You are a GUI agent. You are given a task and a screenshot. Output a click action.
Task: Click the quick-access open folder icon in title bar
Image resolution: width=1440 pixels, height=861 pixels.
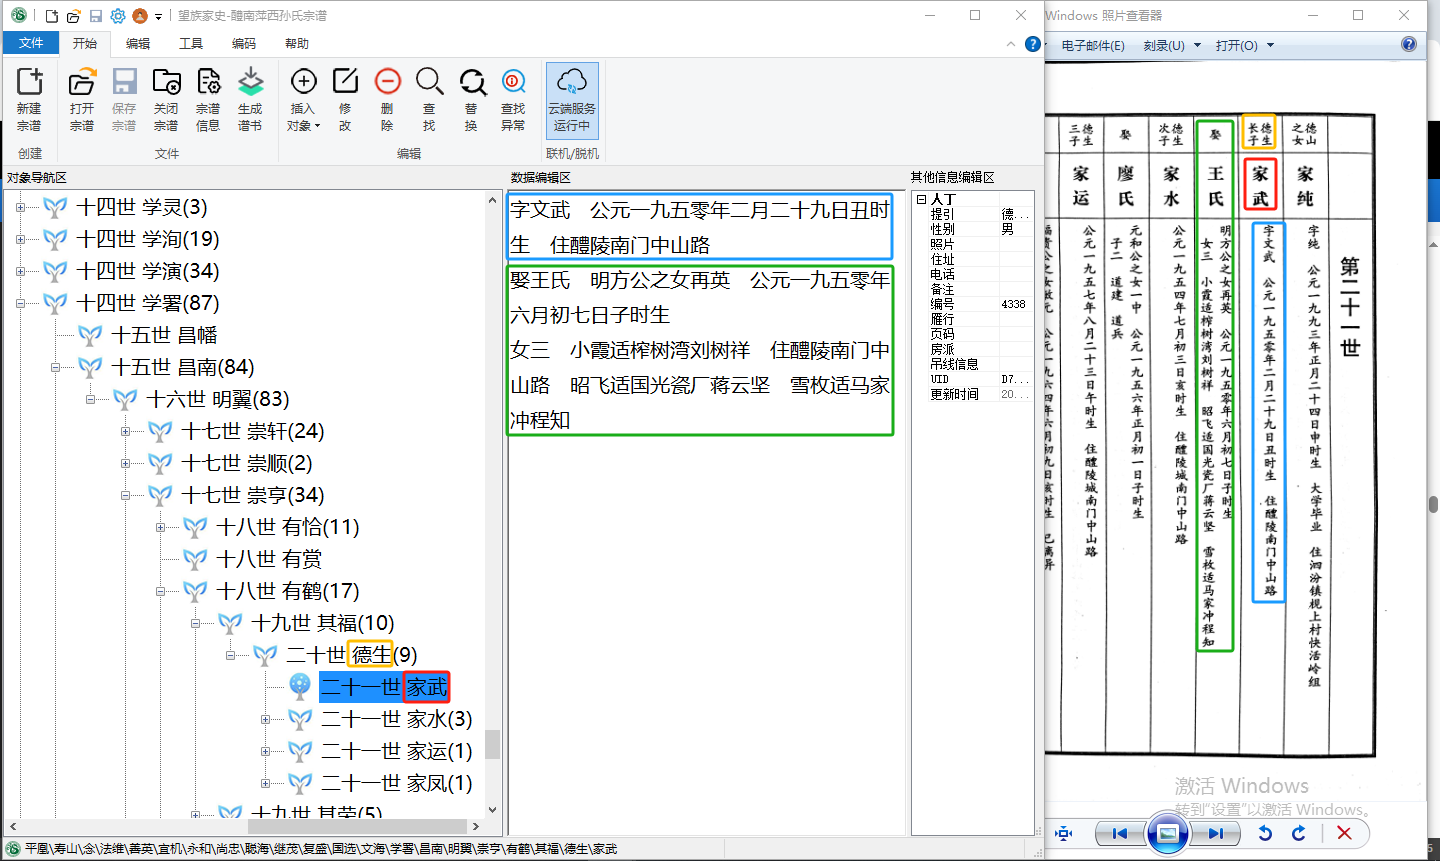[73, 16]
